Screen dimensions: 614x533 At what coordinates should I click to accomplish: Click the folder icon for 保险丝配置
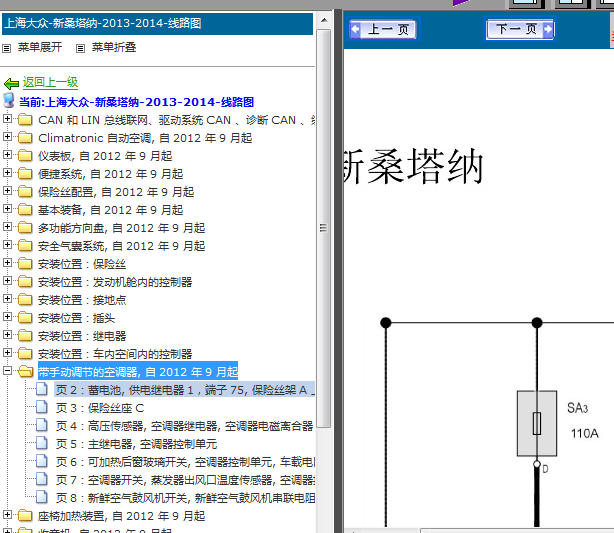click(25, 192)
